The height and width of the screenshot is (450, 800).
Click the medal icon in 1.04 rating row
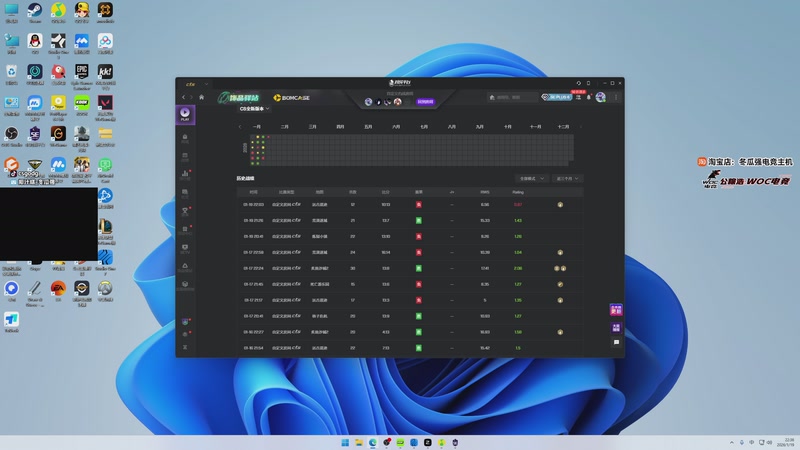(x=560, y=253)
